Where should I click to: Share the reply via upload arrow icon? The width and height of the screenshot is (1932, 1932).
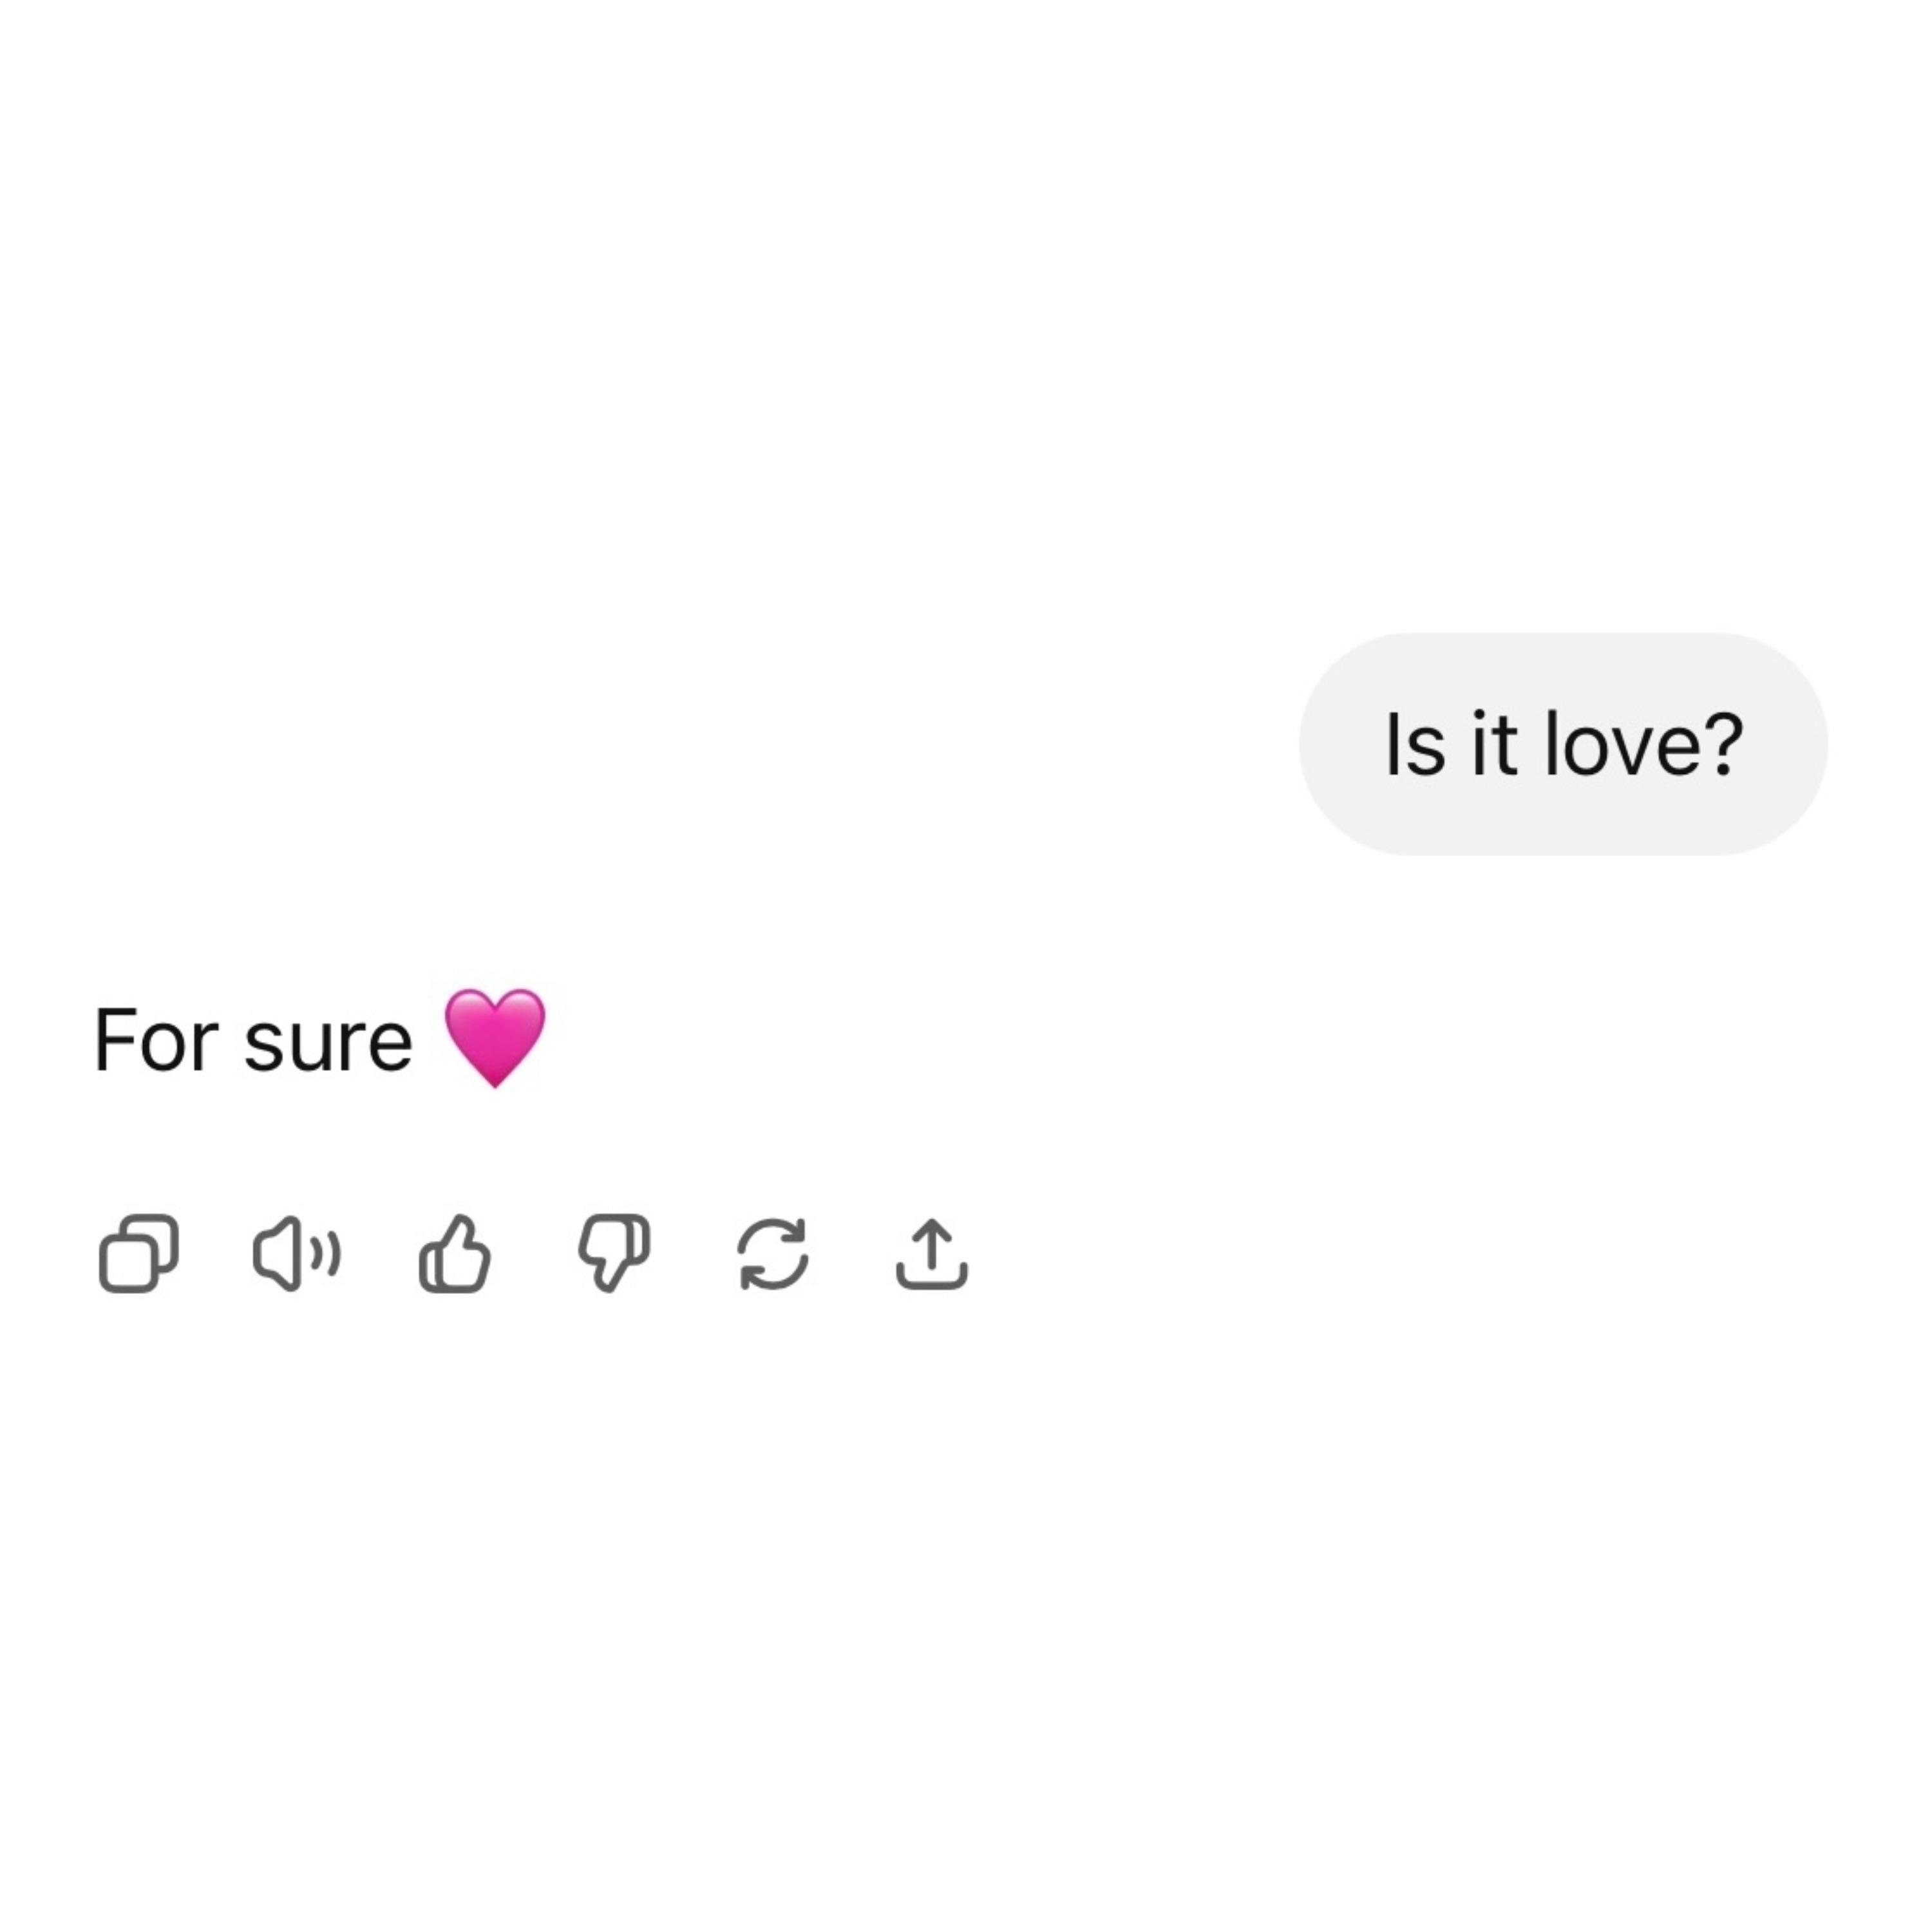931,1253
